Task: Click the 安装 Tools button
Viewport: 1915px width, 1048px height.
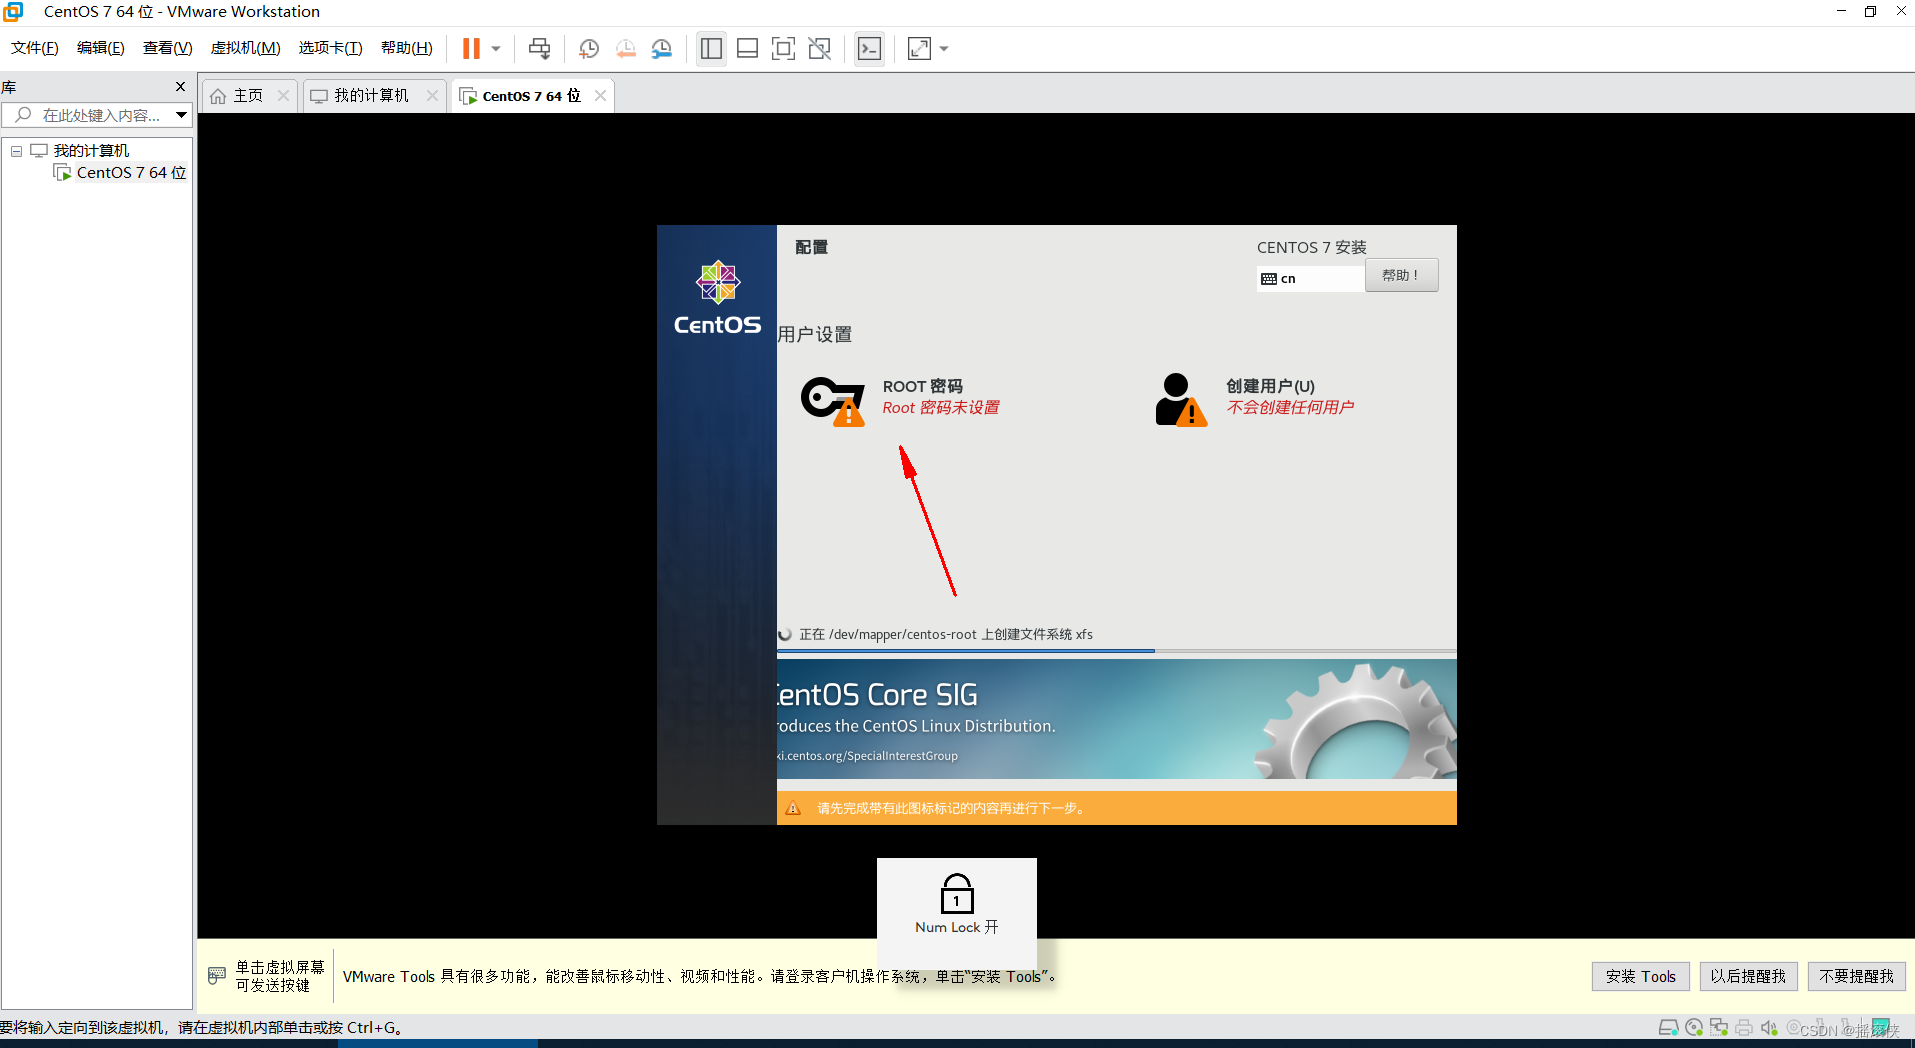Action: (1640, 976)
